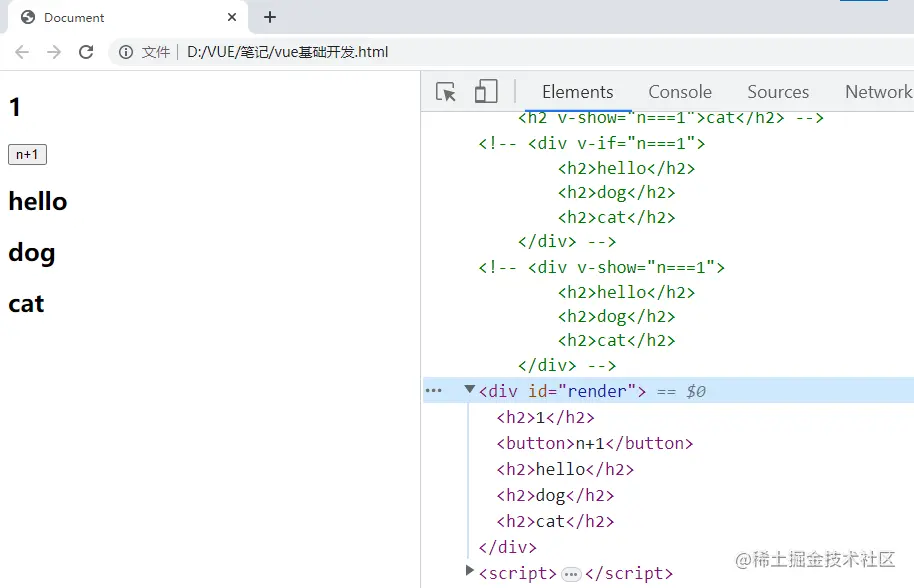Select the <h2>1</h2> node in render div

[545, 418]
